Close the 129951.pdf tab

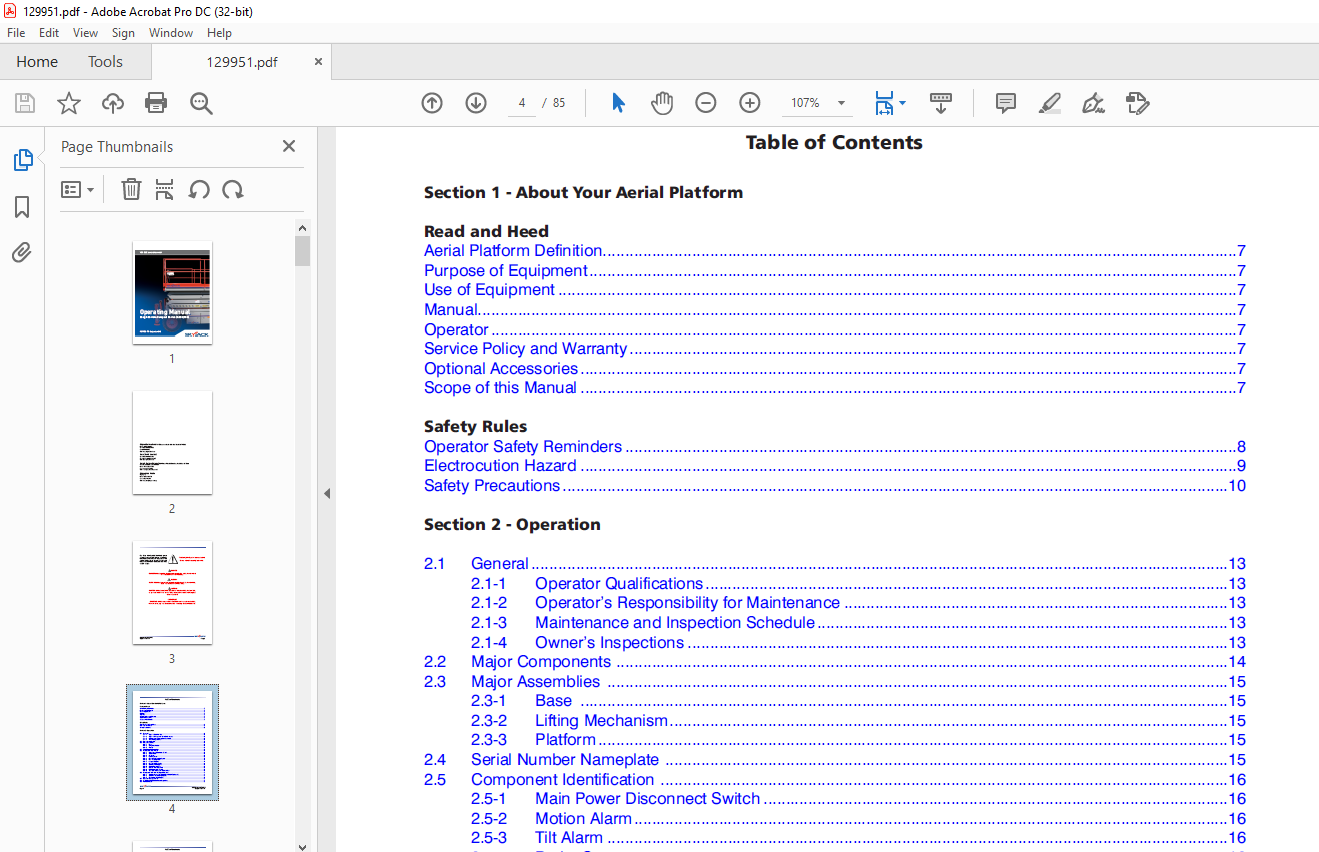coord(319,61)
